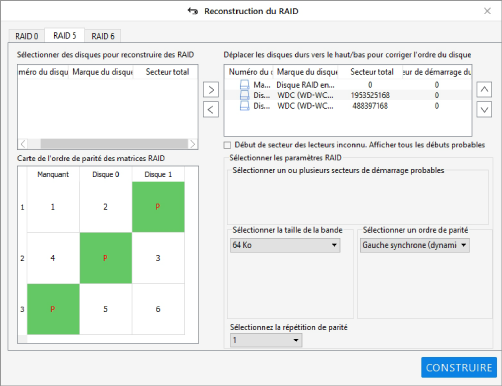Click the 'Disque 1' column header in the parity map
The image size is (502, 386).
[x=158, y=174]
